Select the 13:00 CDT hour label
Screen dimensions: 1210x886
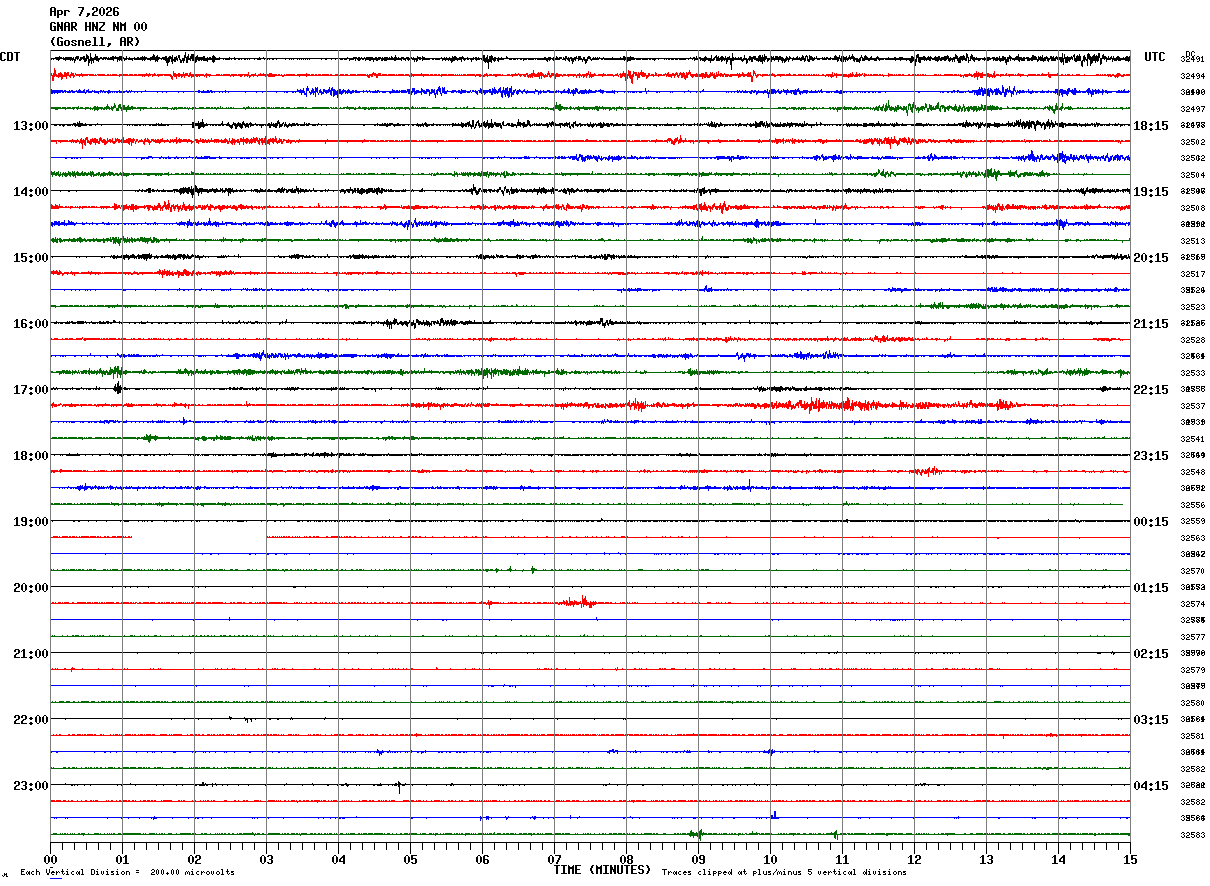(31, 126)
